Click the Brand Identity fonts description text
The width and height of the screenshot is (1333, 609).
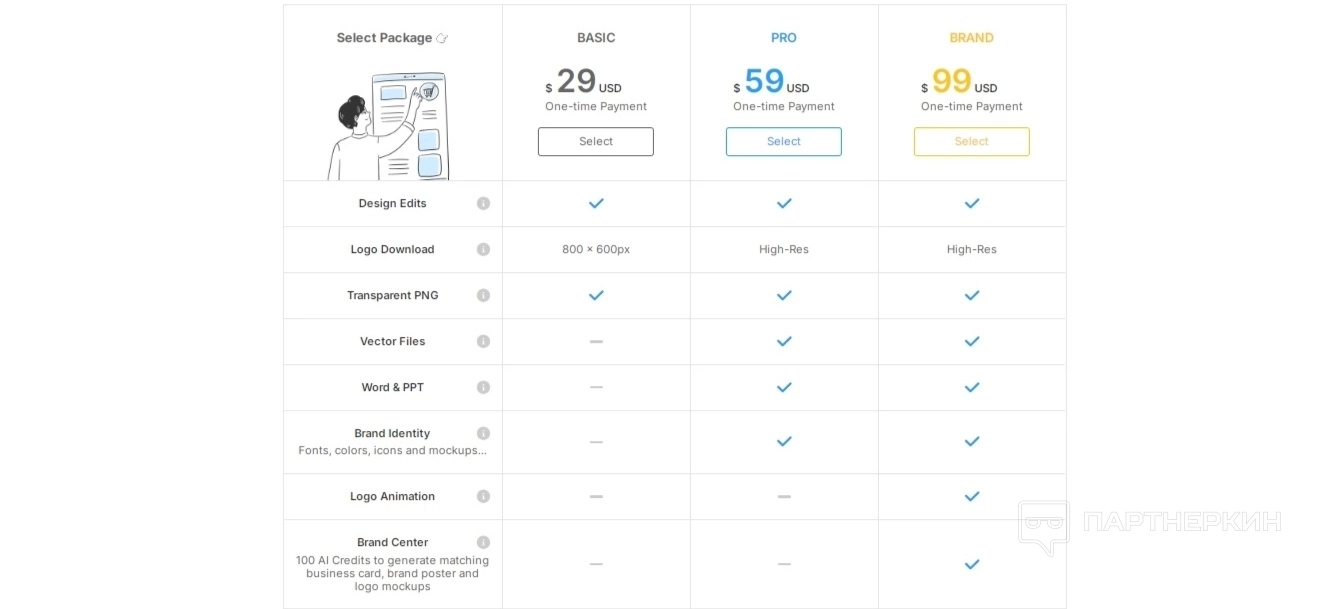point(392,451)
